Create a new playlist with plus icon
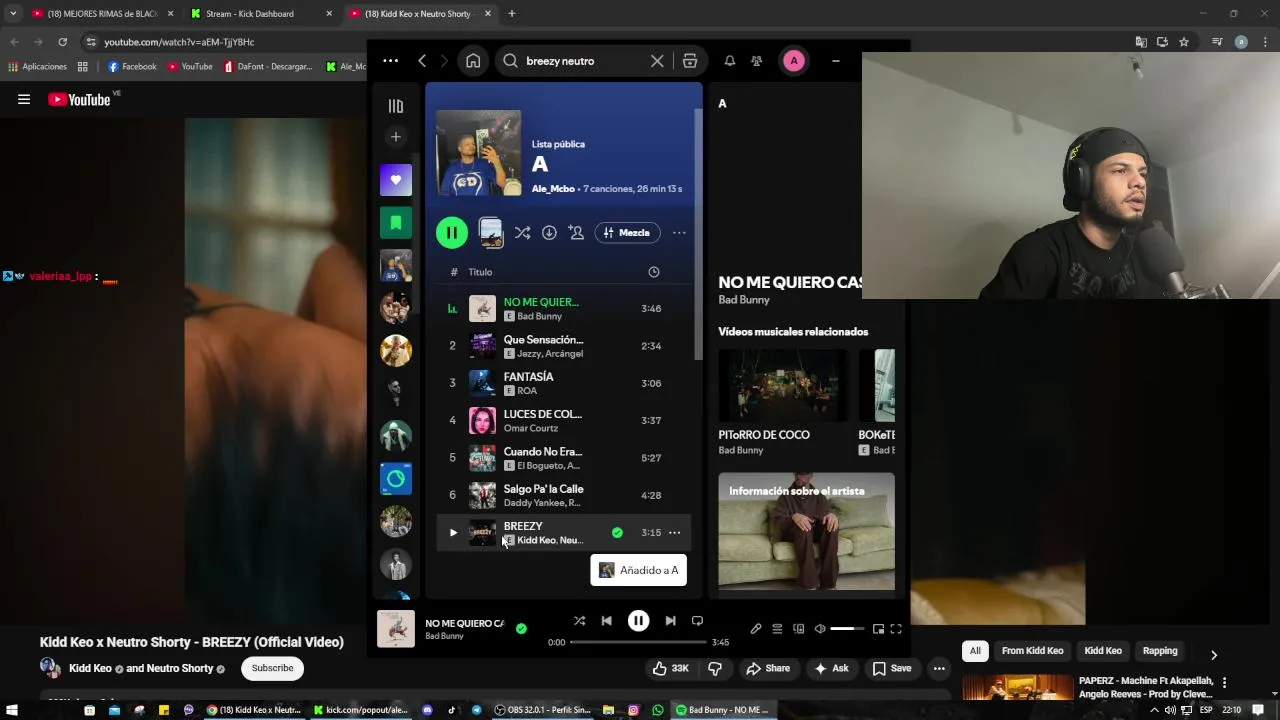Image resolution: width=1280 pixels, height=720 pixels. [x=396, y=137]
